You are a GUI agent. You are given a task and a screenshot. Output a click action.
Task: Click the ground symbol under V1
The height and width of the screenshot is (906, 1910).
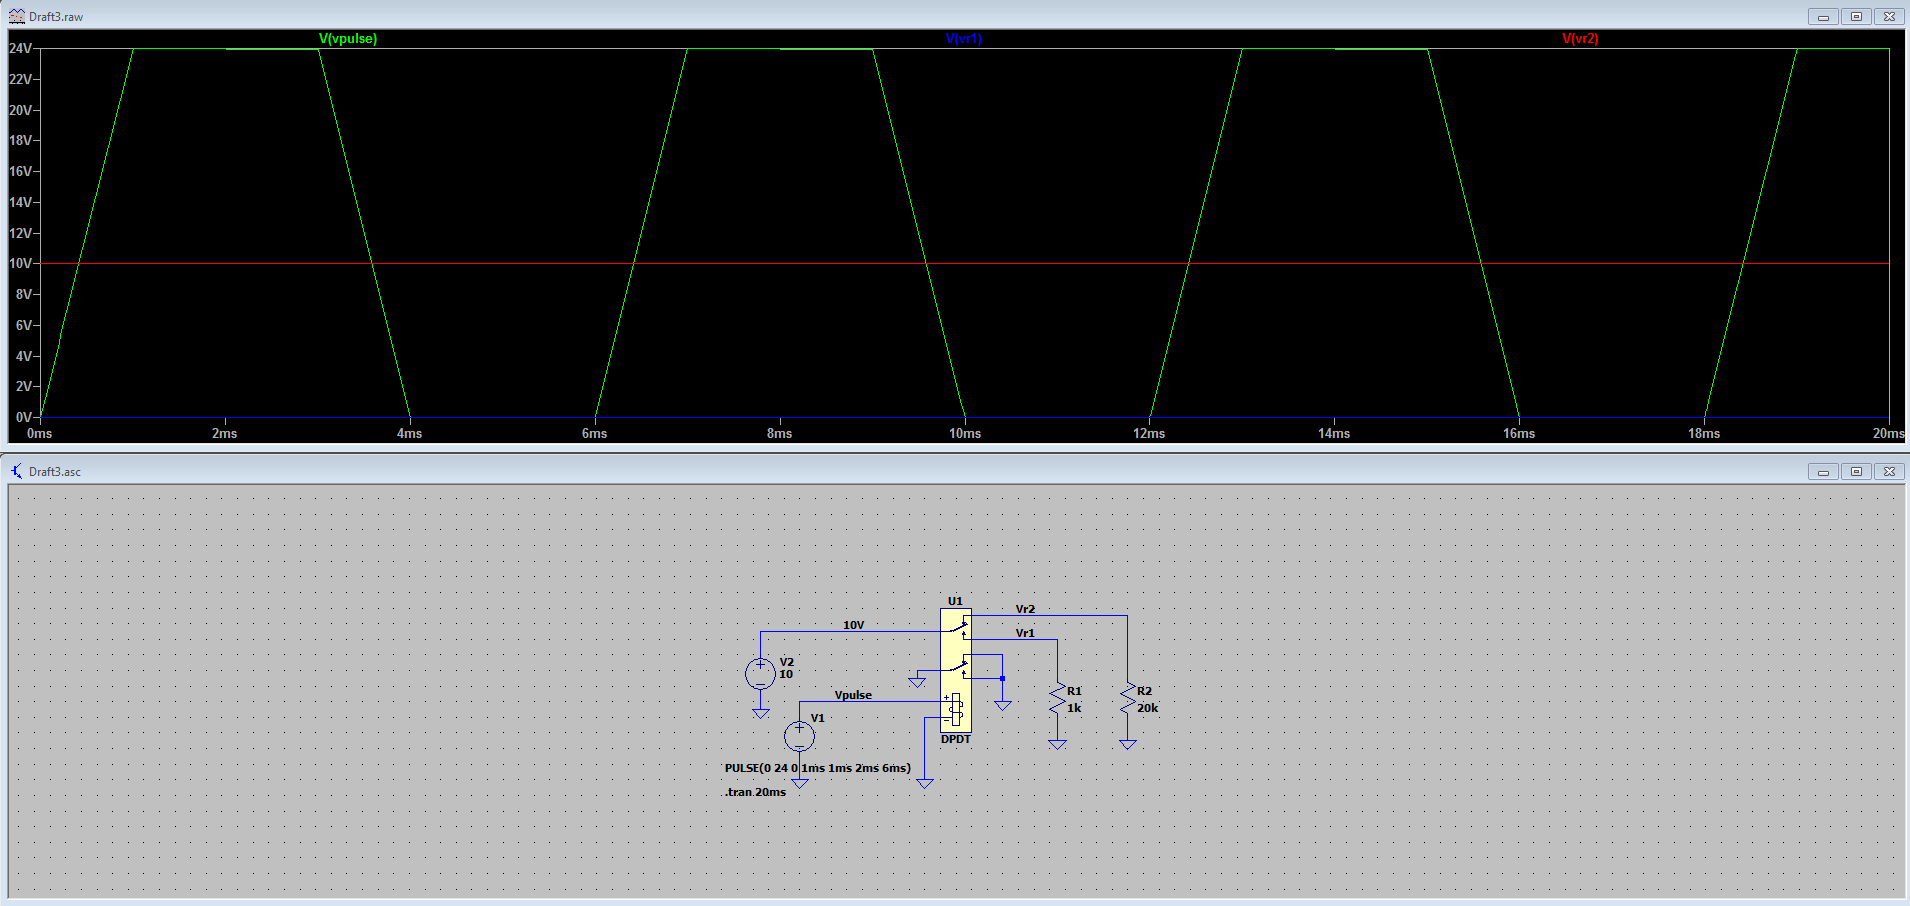(x=800, y=783)
